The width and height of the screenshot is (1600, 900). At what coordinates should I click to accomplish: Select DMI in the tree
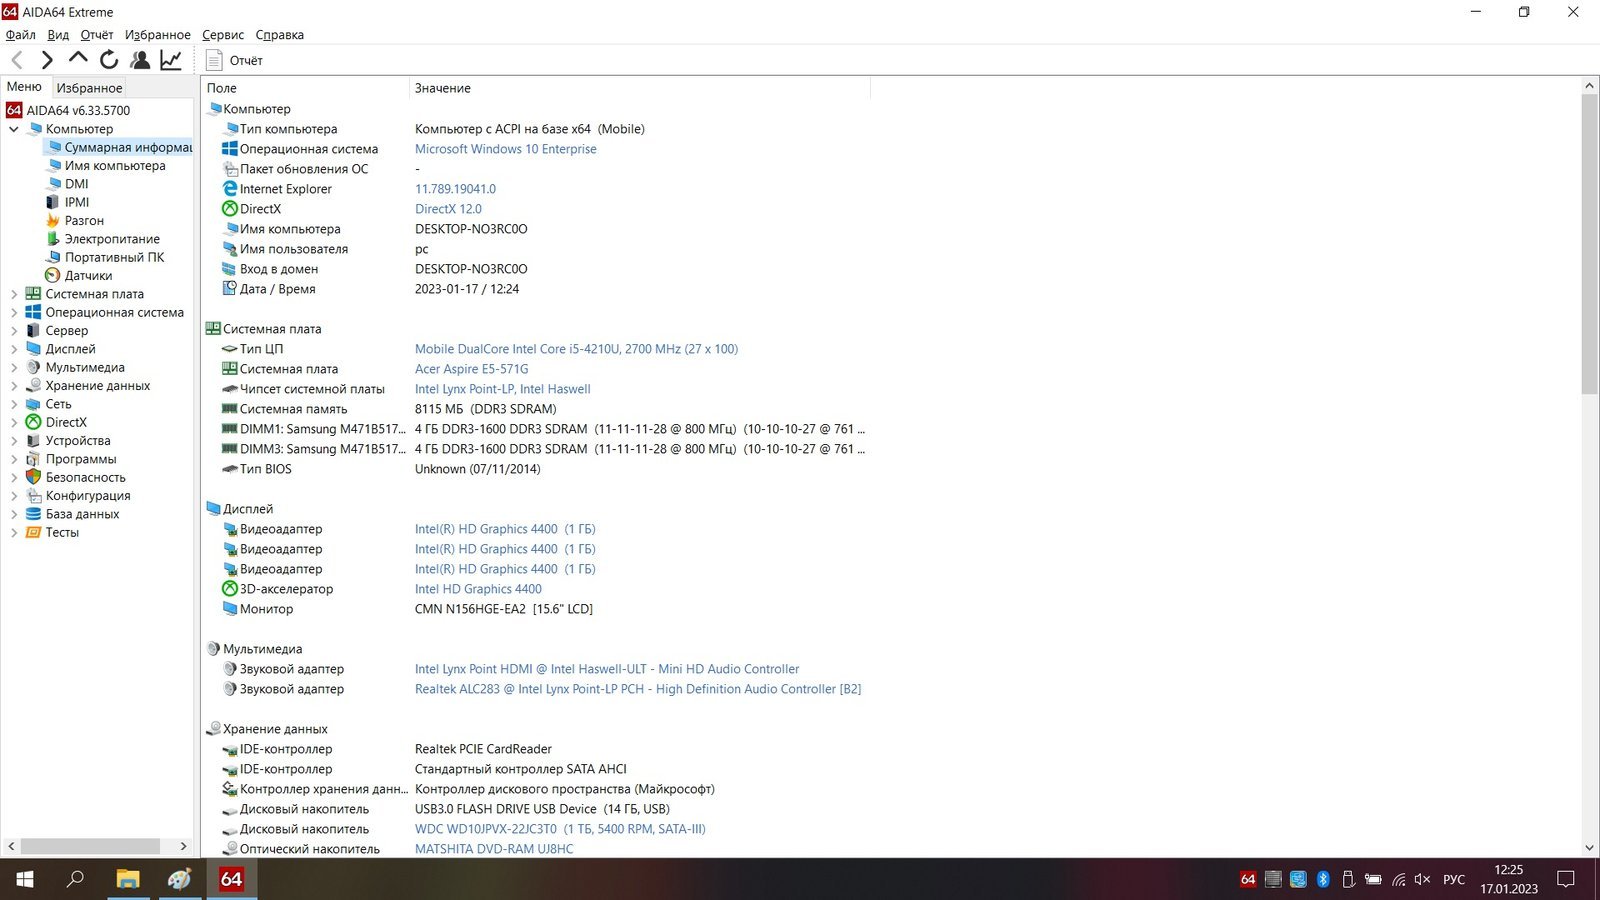click(x=76, y=184)
